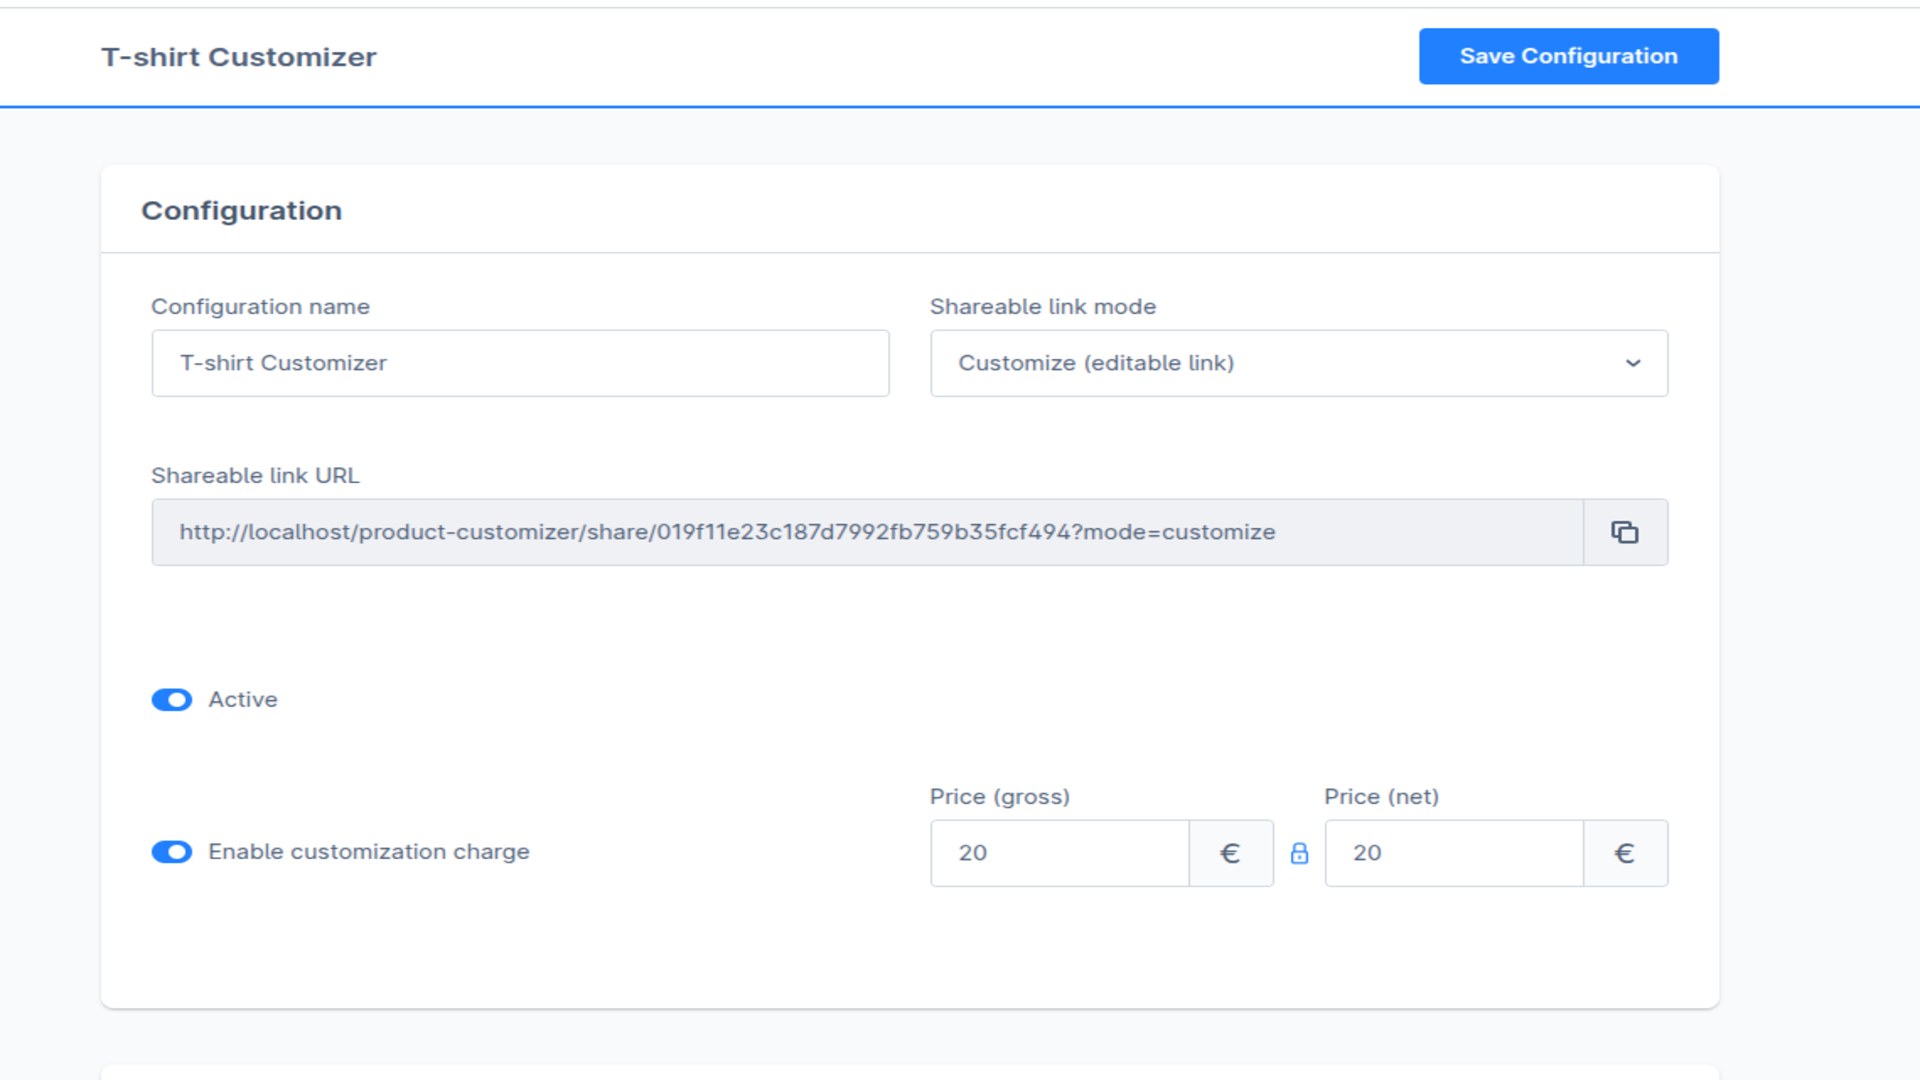Click the T-shirt Customizer page title

(x=239, y=57)
